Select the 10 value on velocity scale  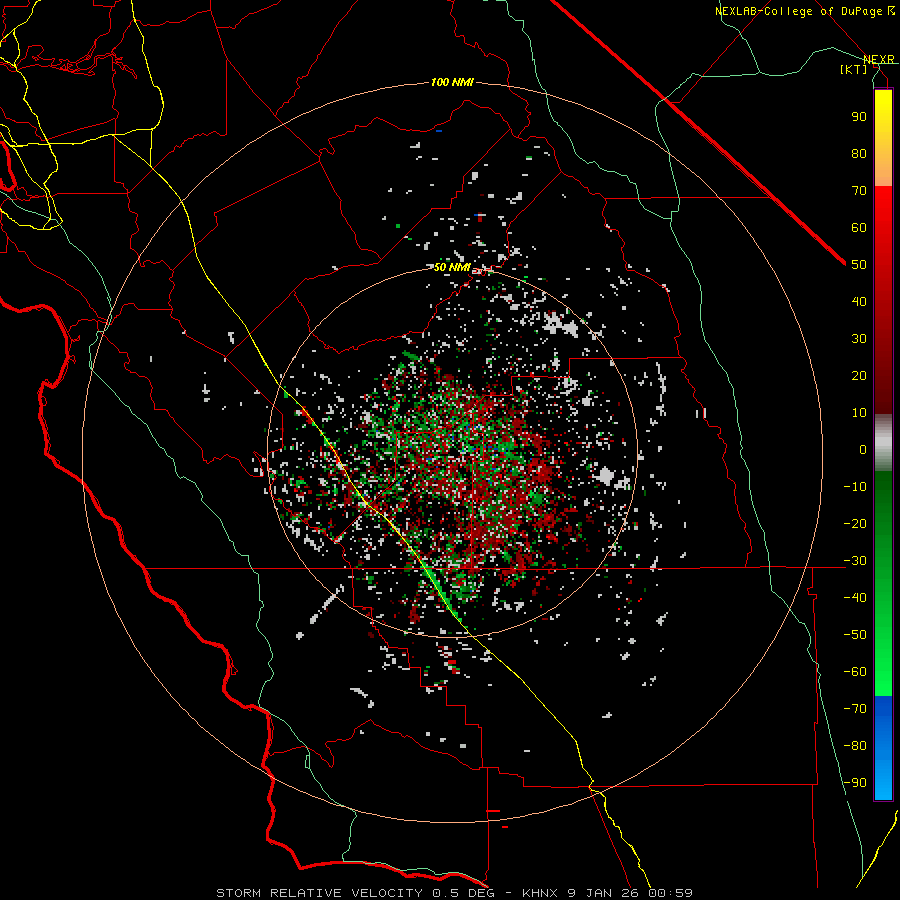pos(859,413)
